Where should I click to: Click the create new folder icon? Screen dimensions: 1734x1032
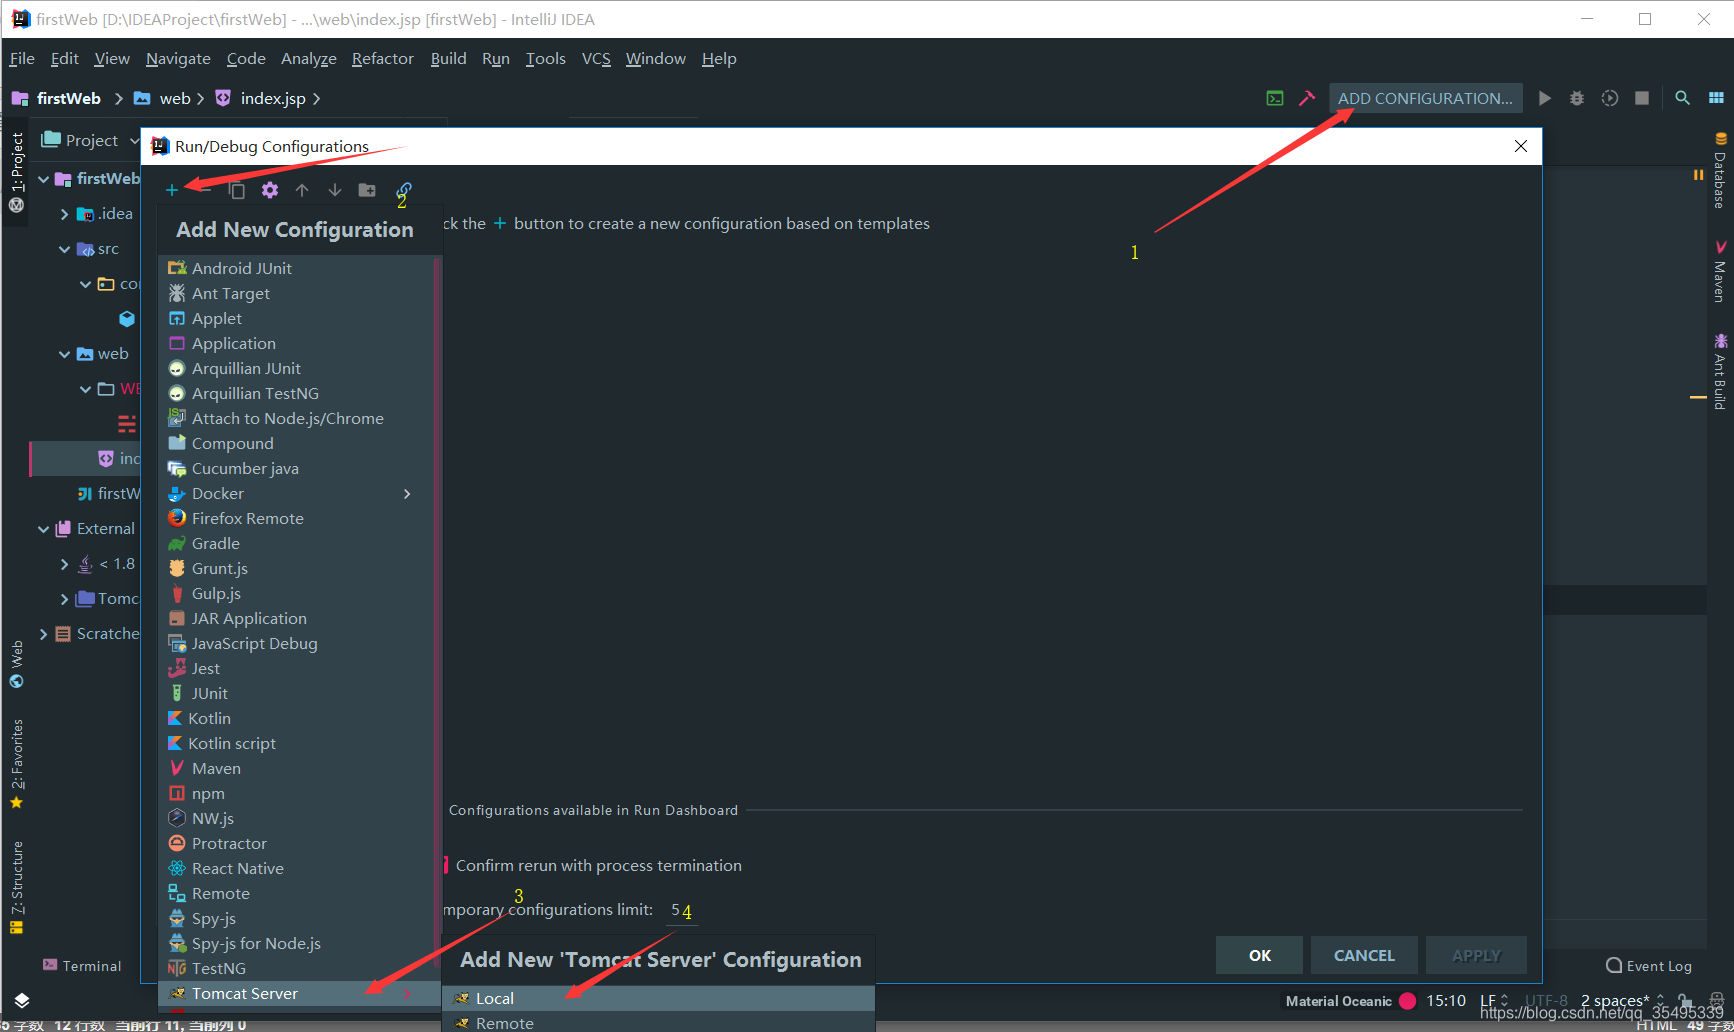[x=367, y=190]
